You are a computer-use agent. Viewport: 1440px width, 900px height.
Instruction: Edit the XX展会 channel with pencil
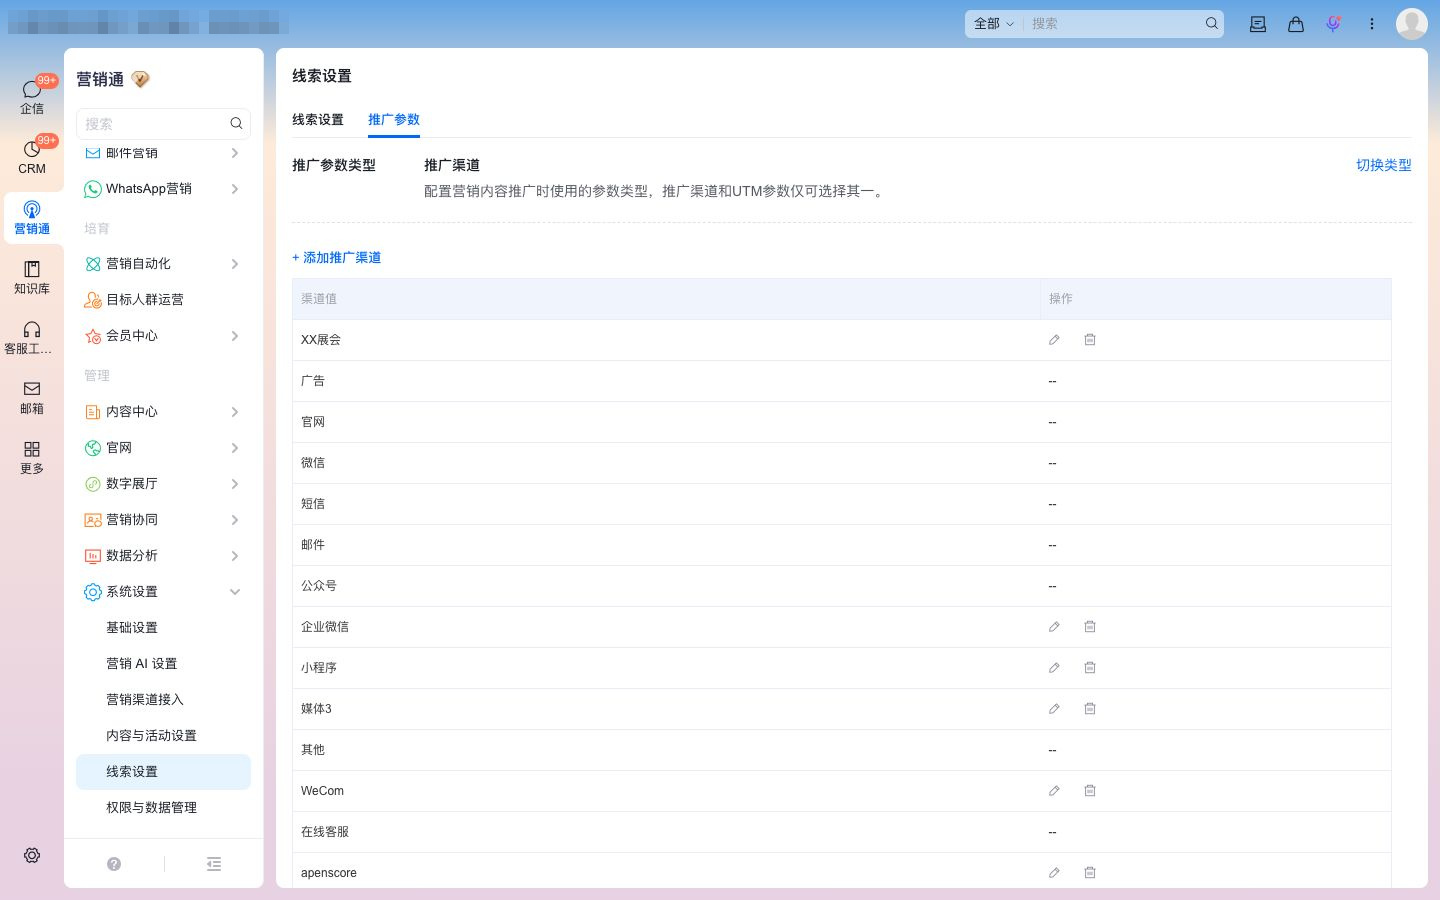pyautogui.click(x=1054, y=340)
